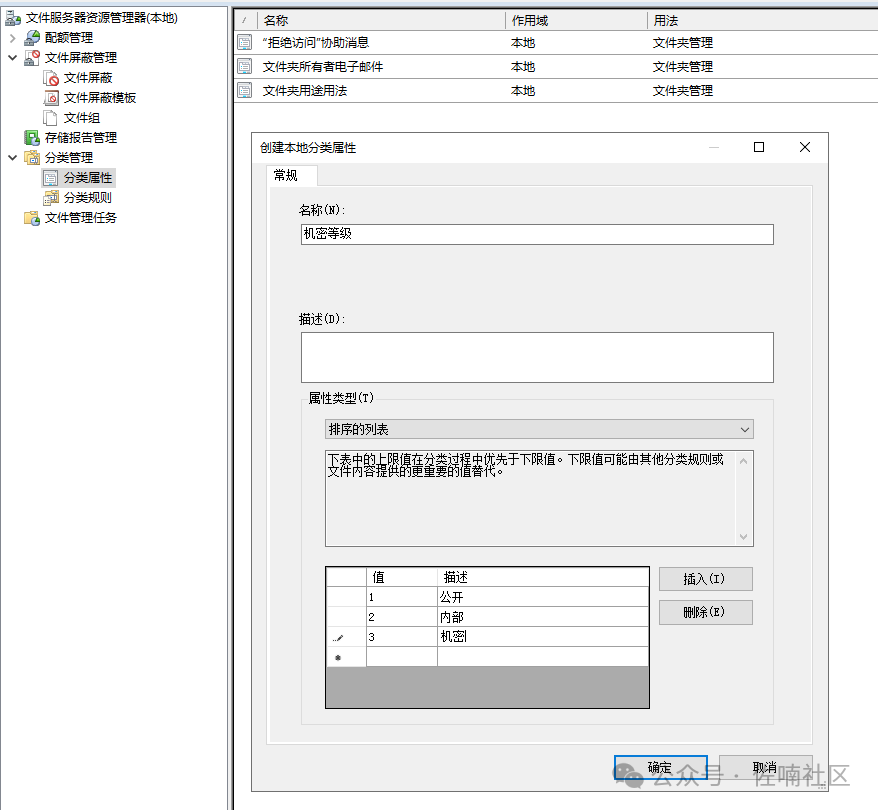This screenshot has height=810, width=878.
Task: Collapse the 分类管理 tree node
Action: click(12, 158)
